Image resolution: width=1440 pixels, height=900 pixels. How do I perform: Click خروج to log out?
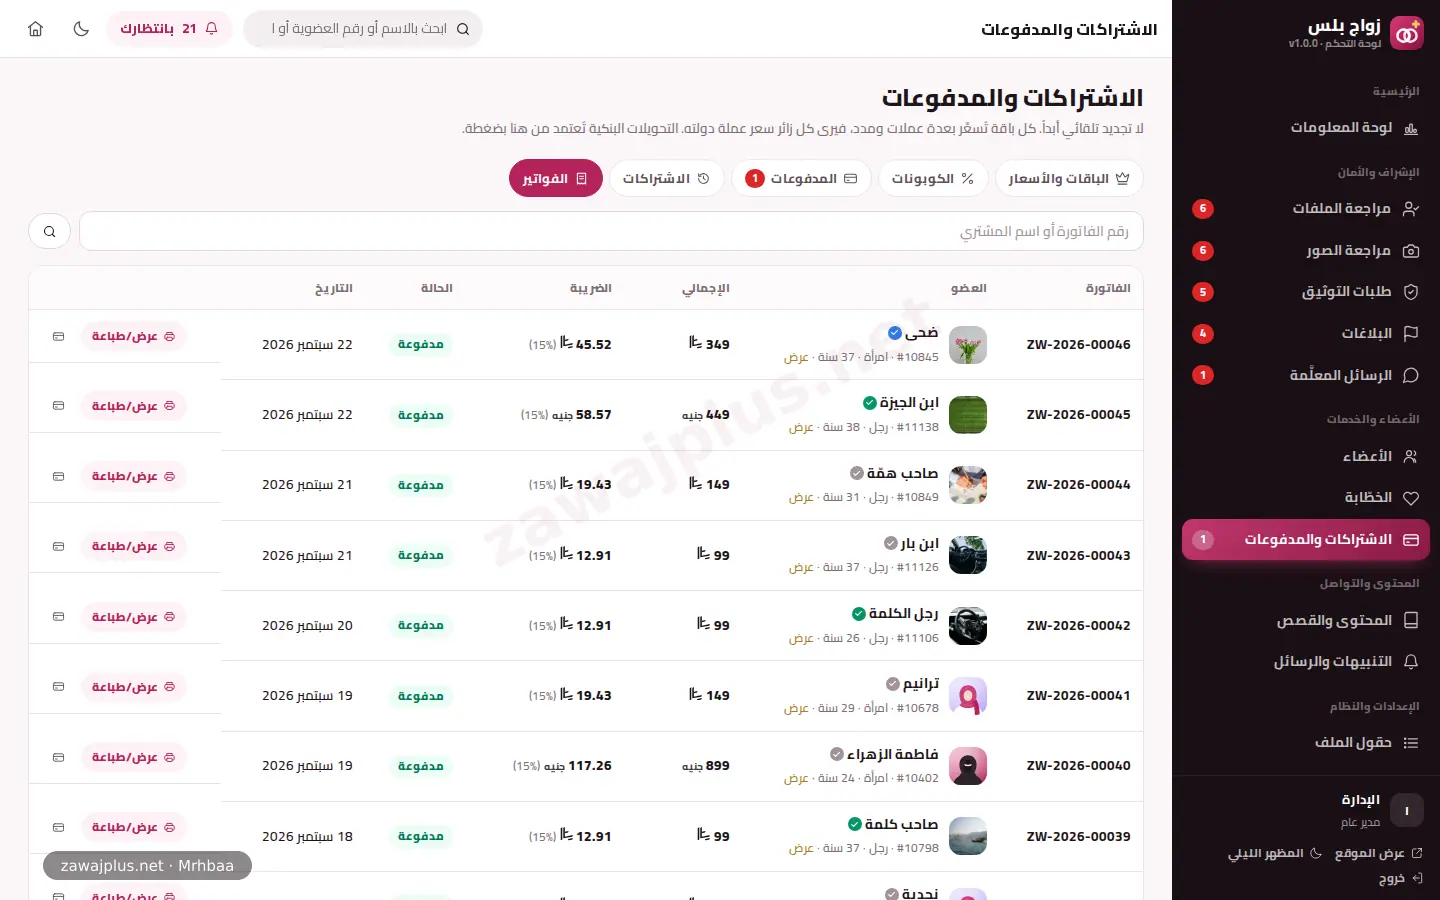[x=1401, y=878]
